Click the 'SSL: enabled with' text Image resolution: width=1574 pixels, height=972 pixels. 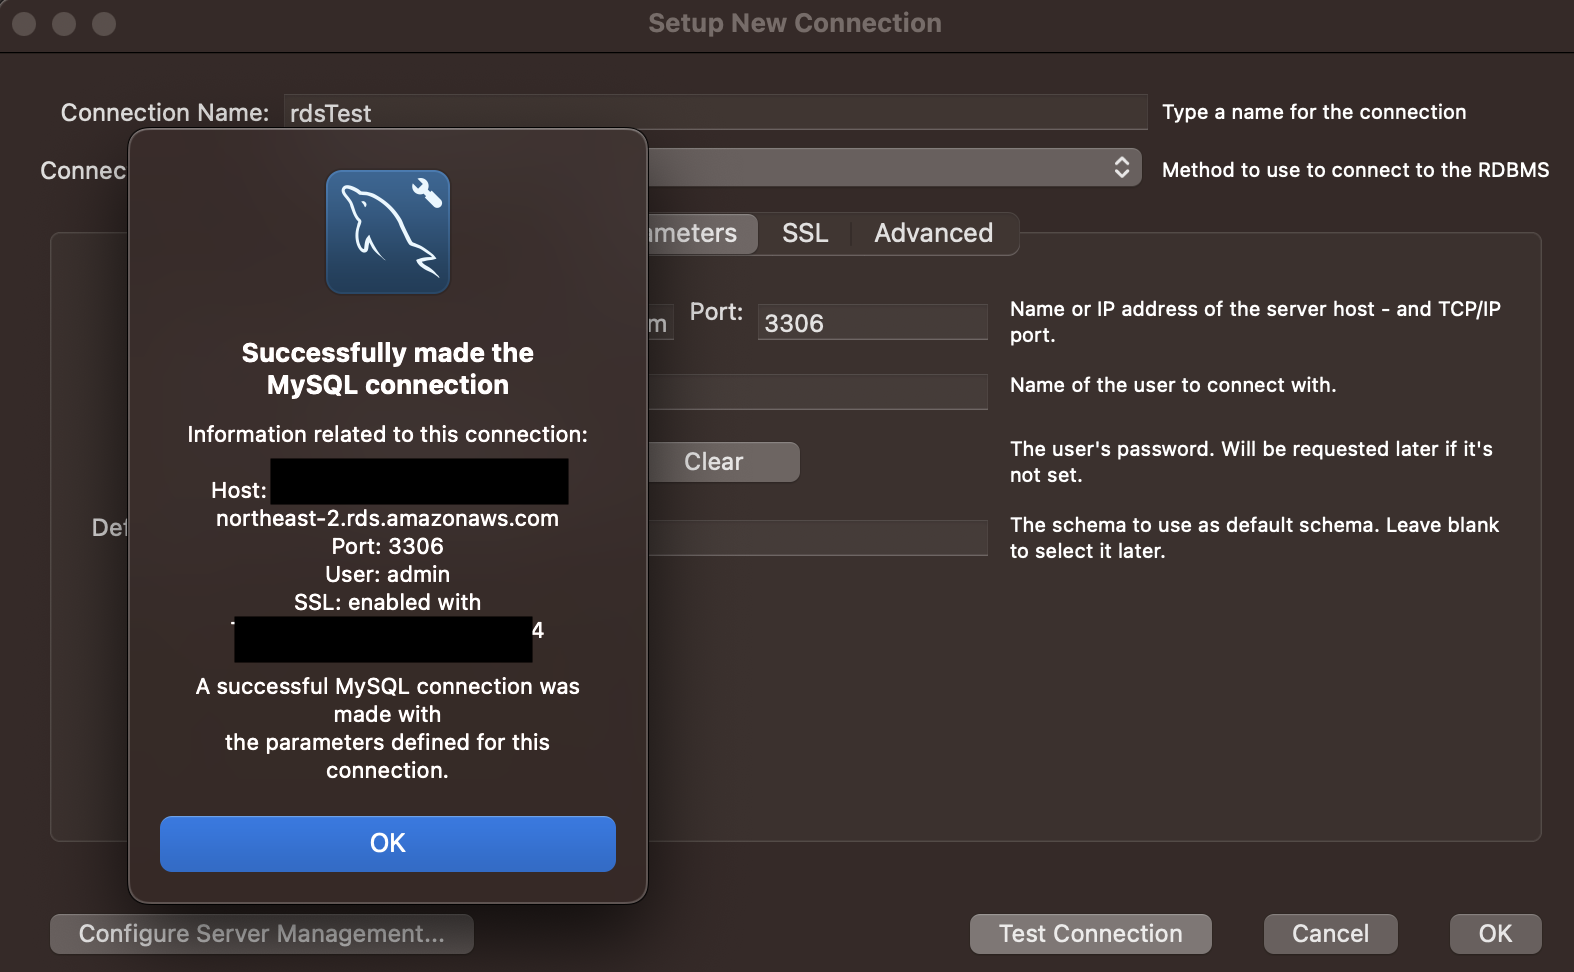[x=388, y=602]
